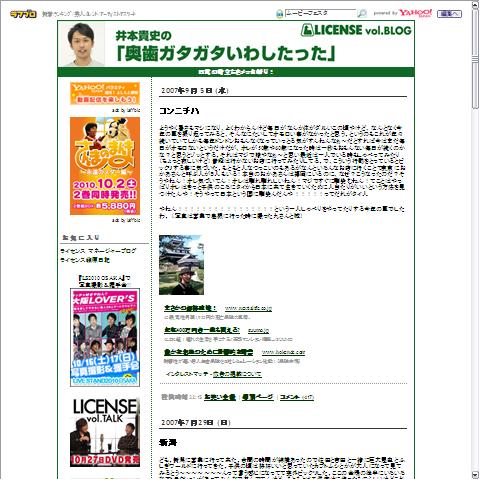Open the 大阪LOVER'S event banner
This screenshot has width=480, height=480.
tap(105, 337)
